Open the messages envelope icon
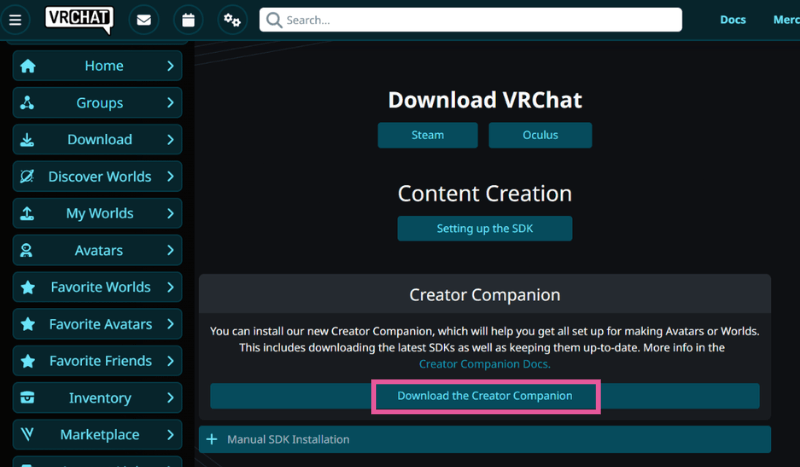Viewport: 800px width, 467px height. 144,20
